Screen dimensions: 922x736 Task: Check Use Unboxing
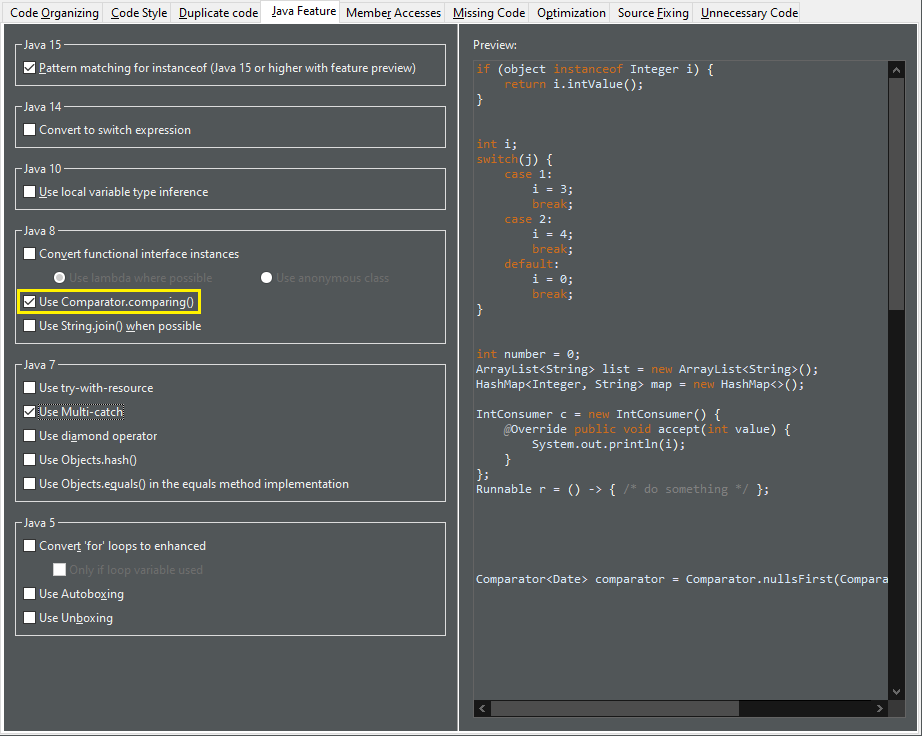tap(29, 618)
